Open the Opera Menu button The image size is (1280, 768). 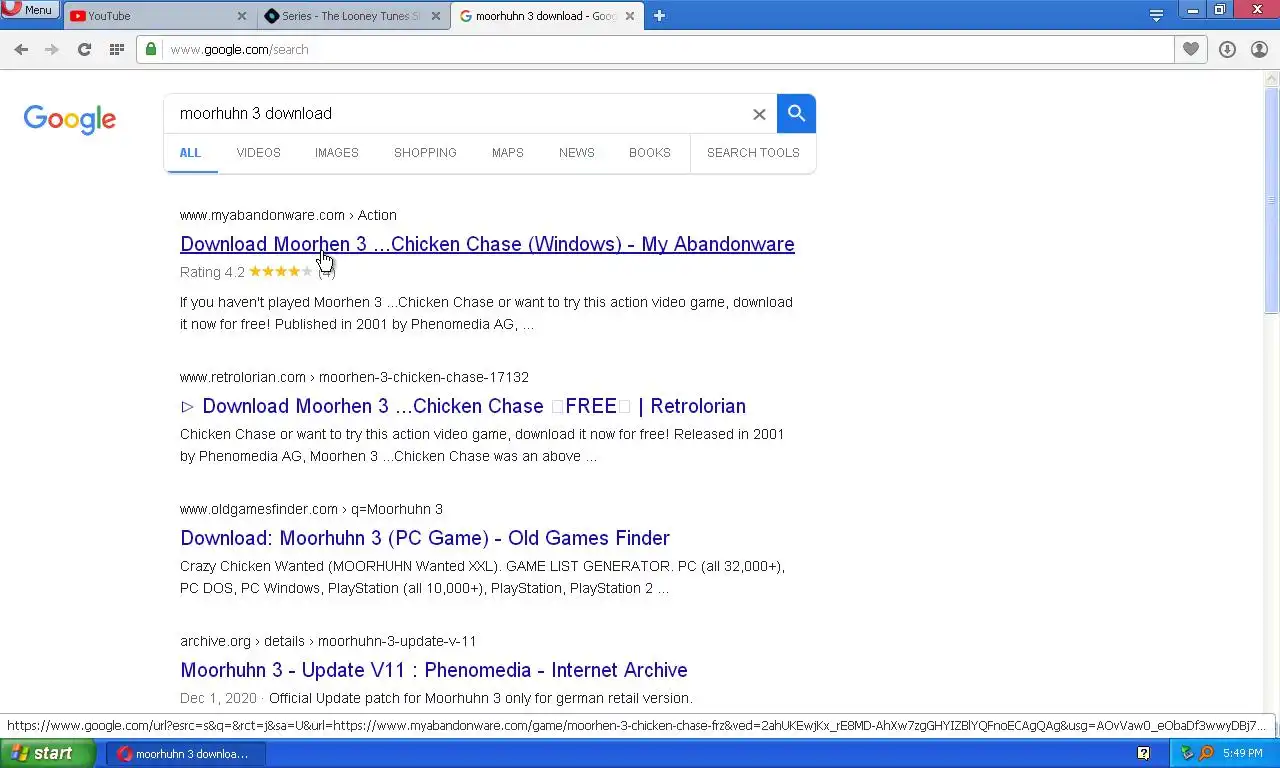30,10
